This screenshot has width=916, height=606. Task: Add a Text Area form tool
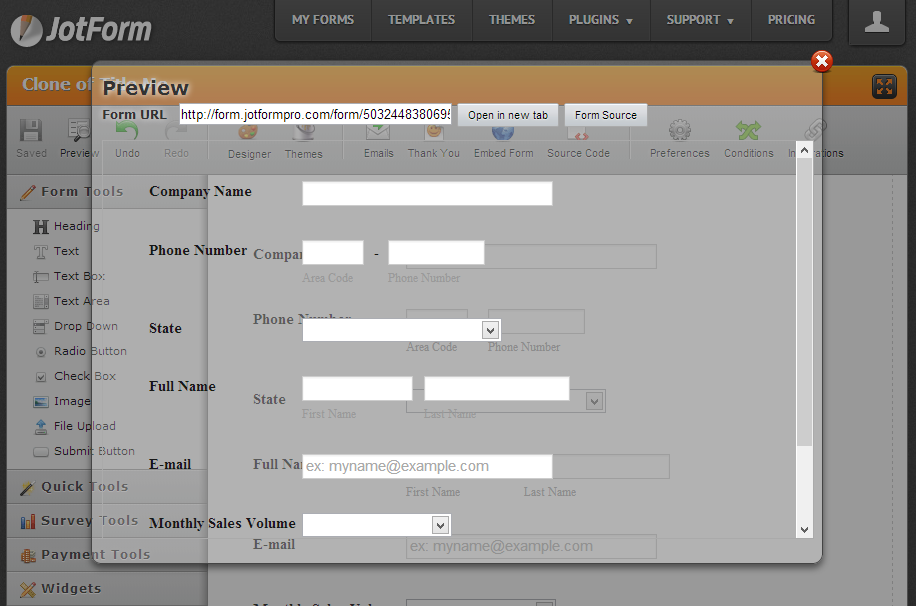(71, 302)
